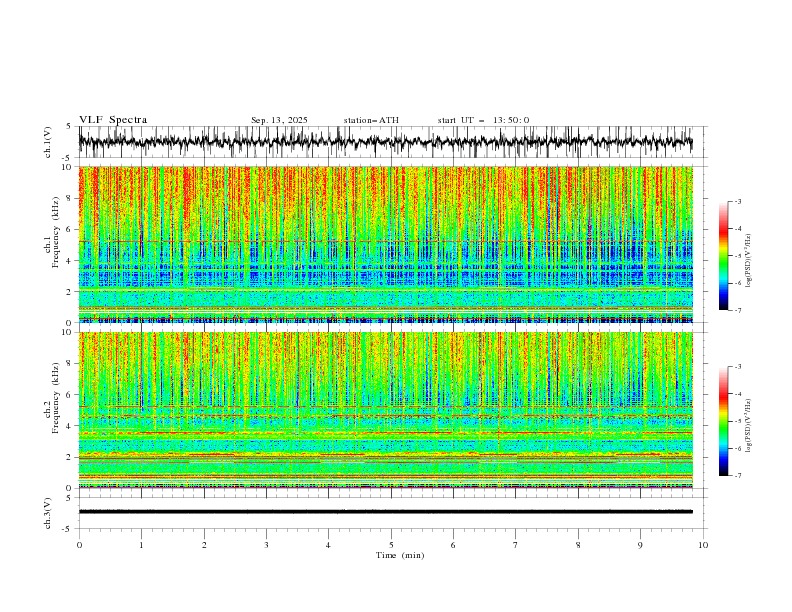The image size is (792, 612).
Task: Click the ch.3(V) waveform strip
Action: coord(386,512)
